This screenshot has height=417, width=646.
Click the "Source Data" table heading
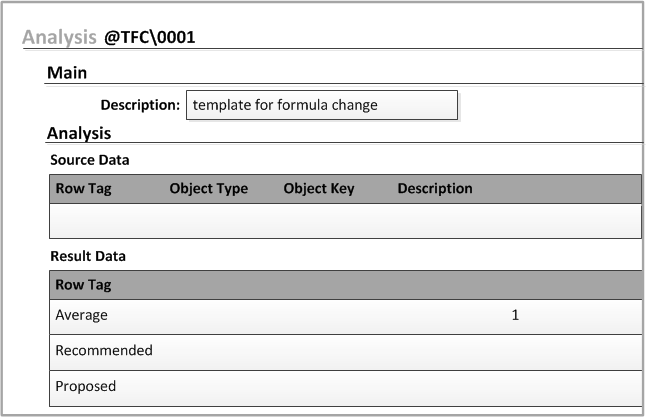(90, 159)
